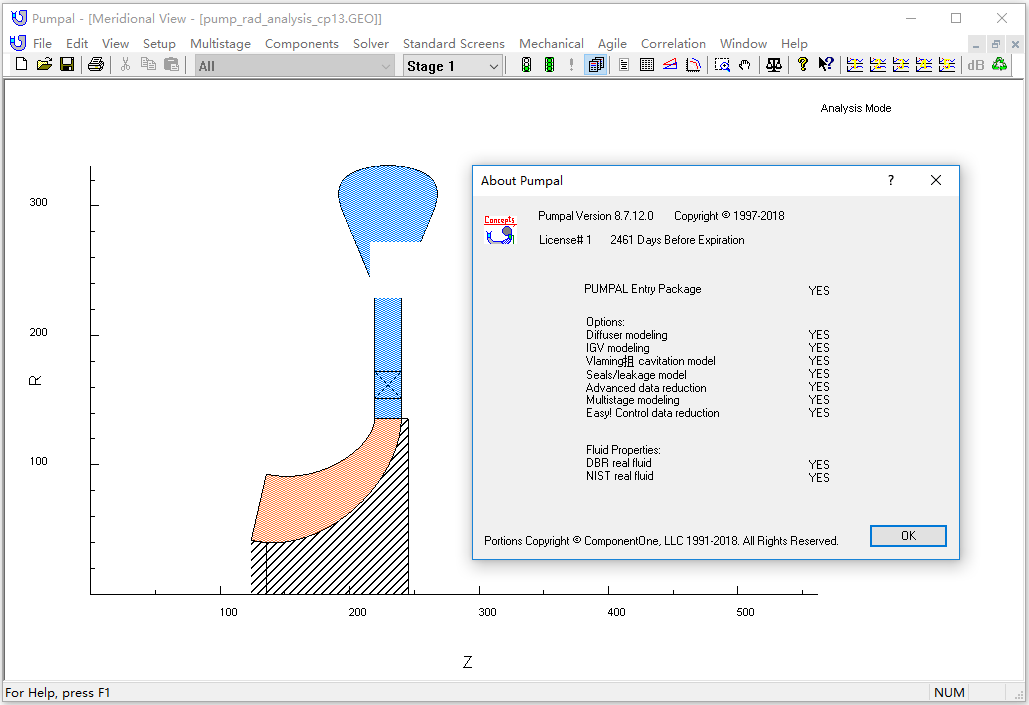This screenshot has height=705, width=1029.
Task: Click the NUM indicator in status bar
Action: [949, 693]
